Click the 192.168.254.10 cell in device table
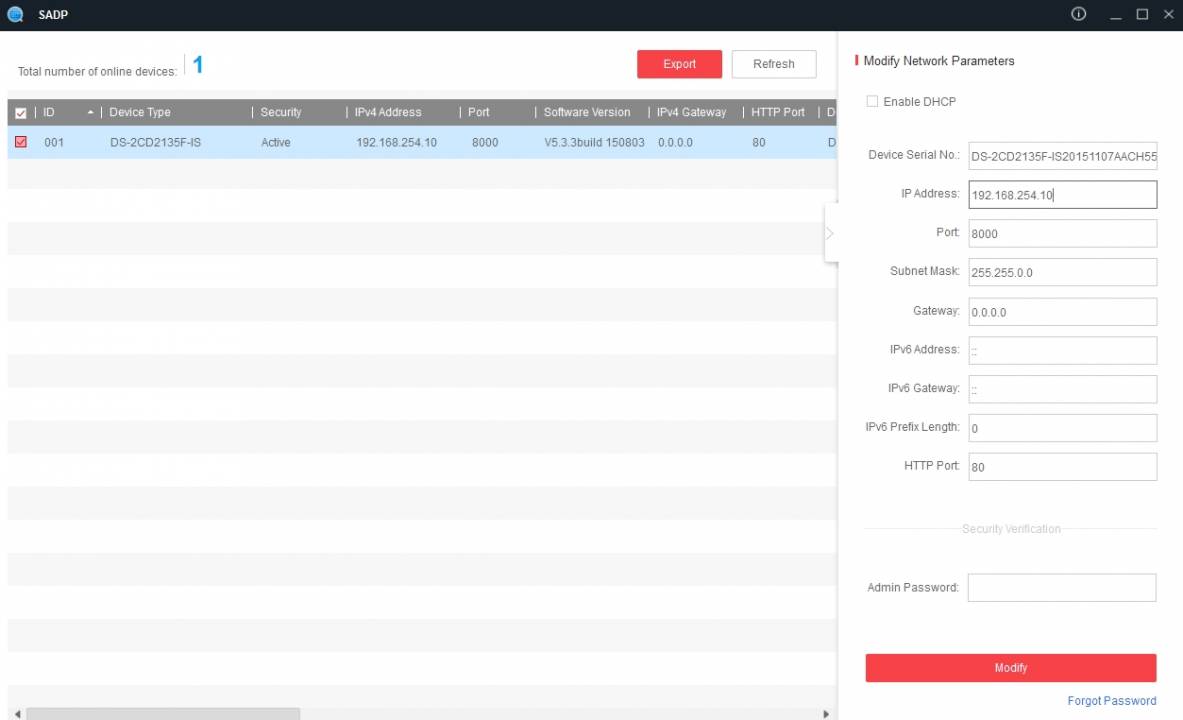1183x720 pixels. [x=396, y=142]
